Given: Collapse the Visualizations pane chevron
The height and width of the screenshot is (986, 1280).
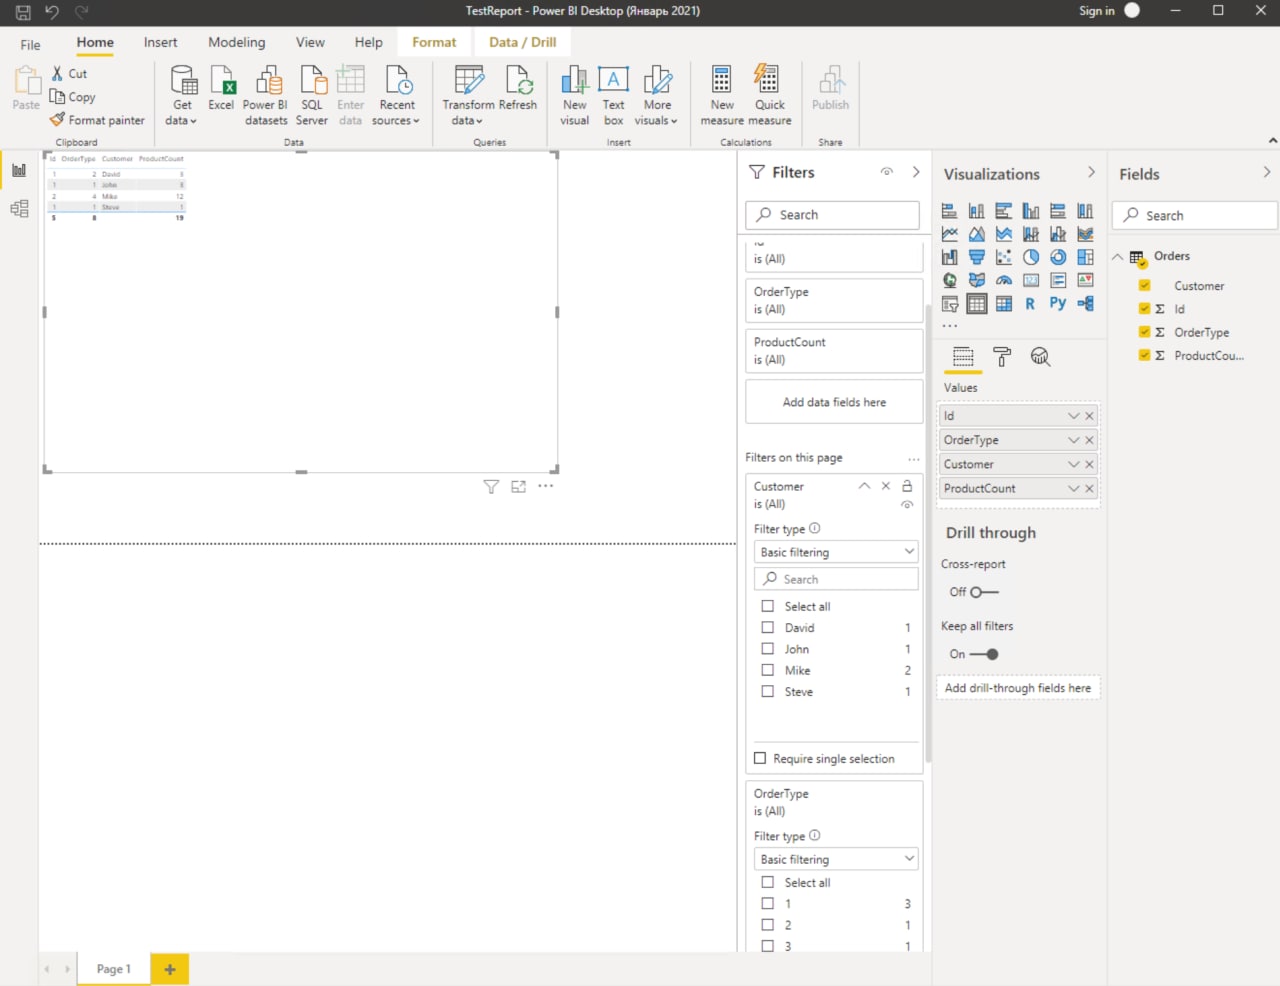Looking at the screenshot, I should (1091, 173).
